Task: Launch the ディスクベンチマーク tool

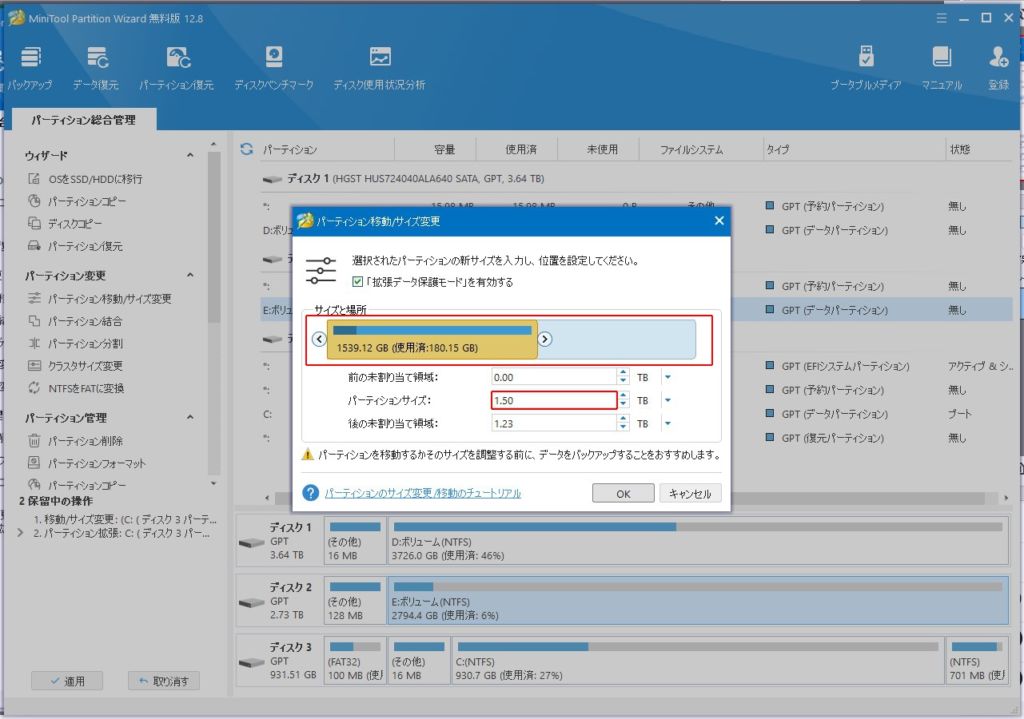Action: tap(273, 58)
